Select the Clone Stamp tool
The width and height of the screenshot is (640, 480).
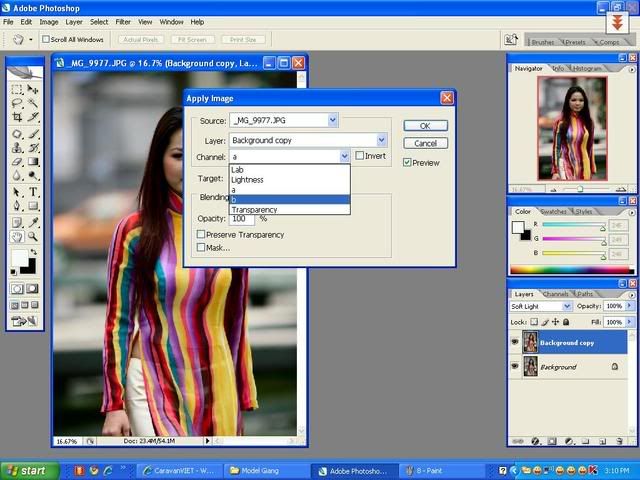coord(17,148)
